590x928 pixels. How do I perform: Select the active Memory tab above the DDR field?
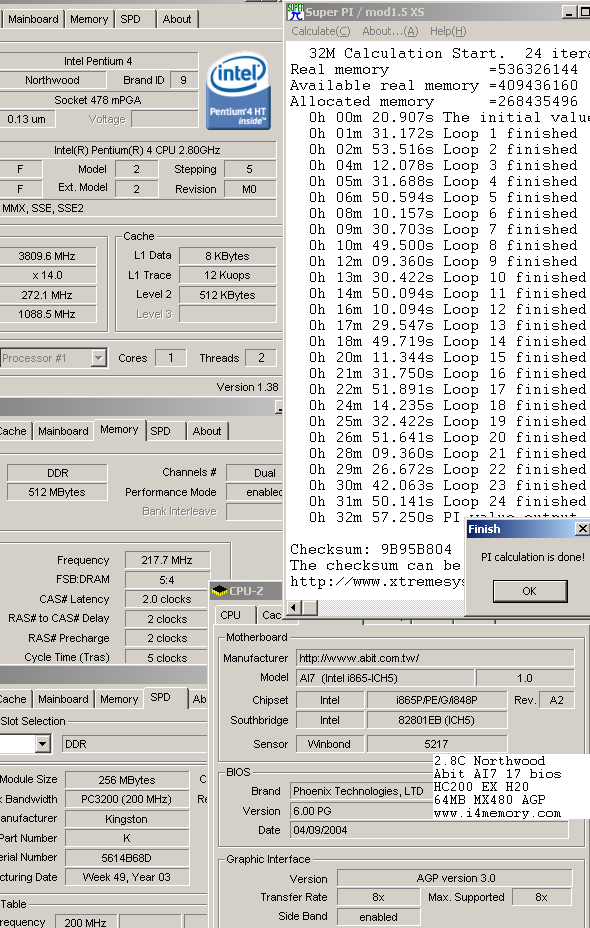[x=119, y=430]
